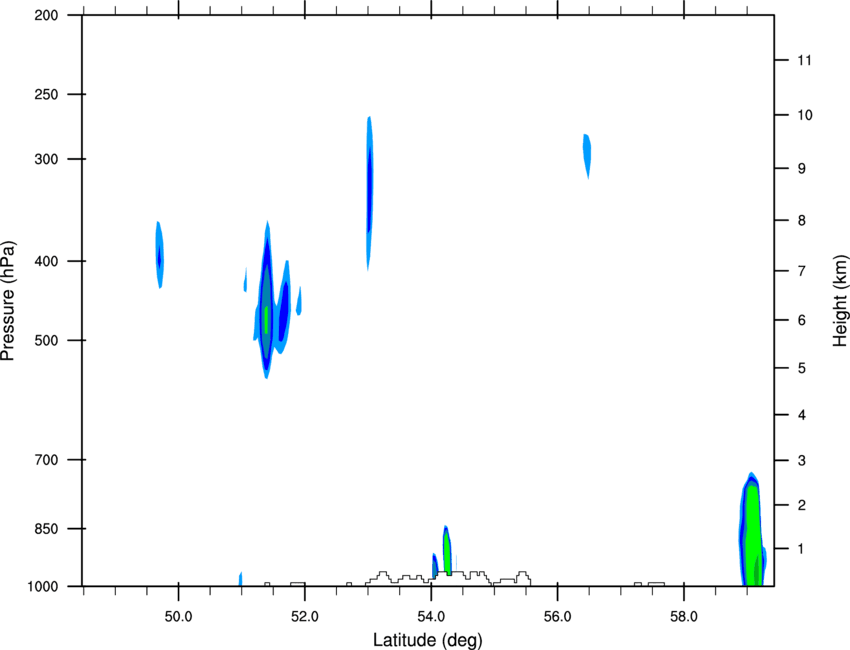The width and height of the screenshot is (850, 650).
Task: Click the 50.0 latitude tick label
Action: (x=178, y=617)
